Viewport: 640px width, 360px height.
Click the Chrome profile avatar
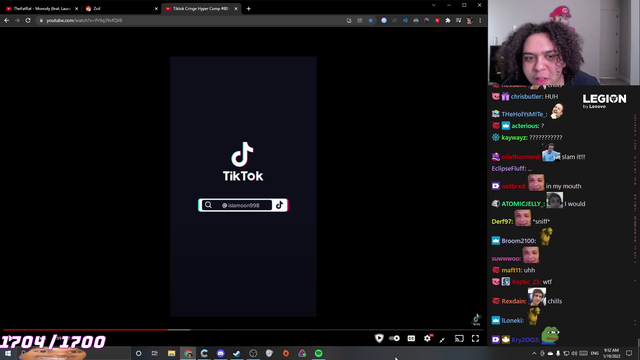tap(469, 20)
